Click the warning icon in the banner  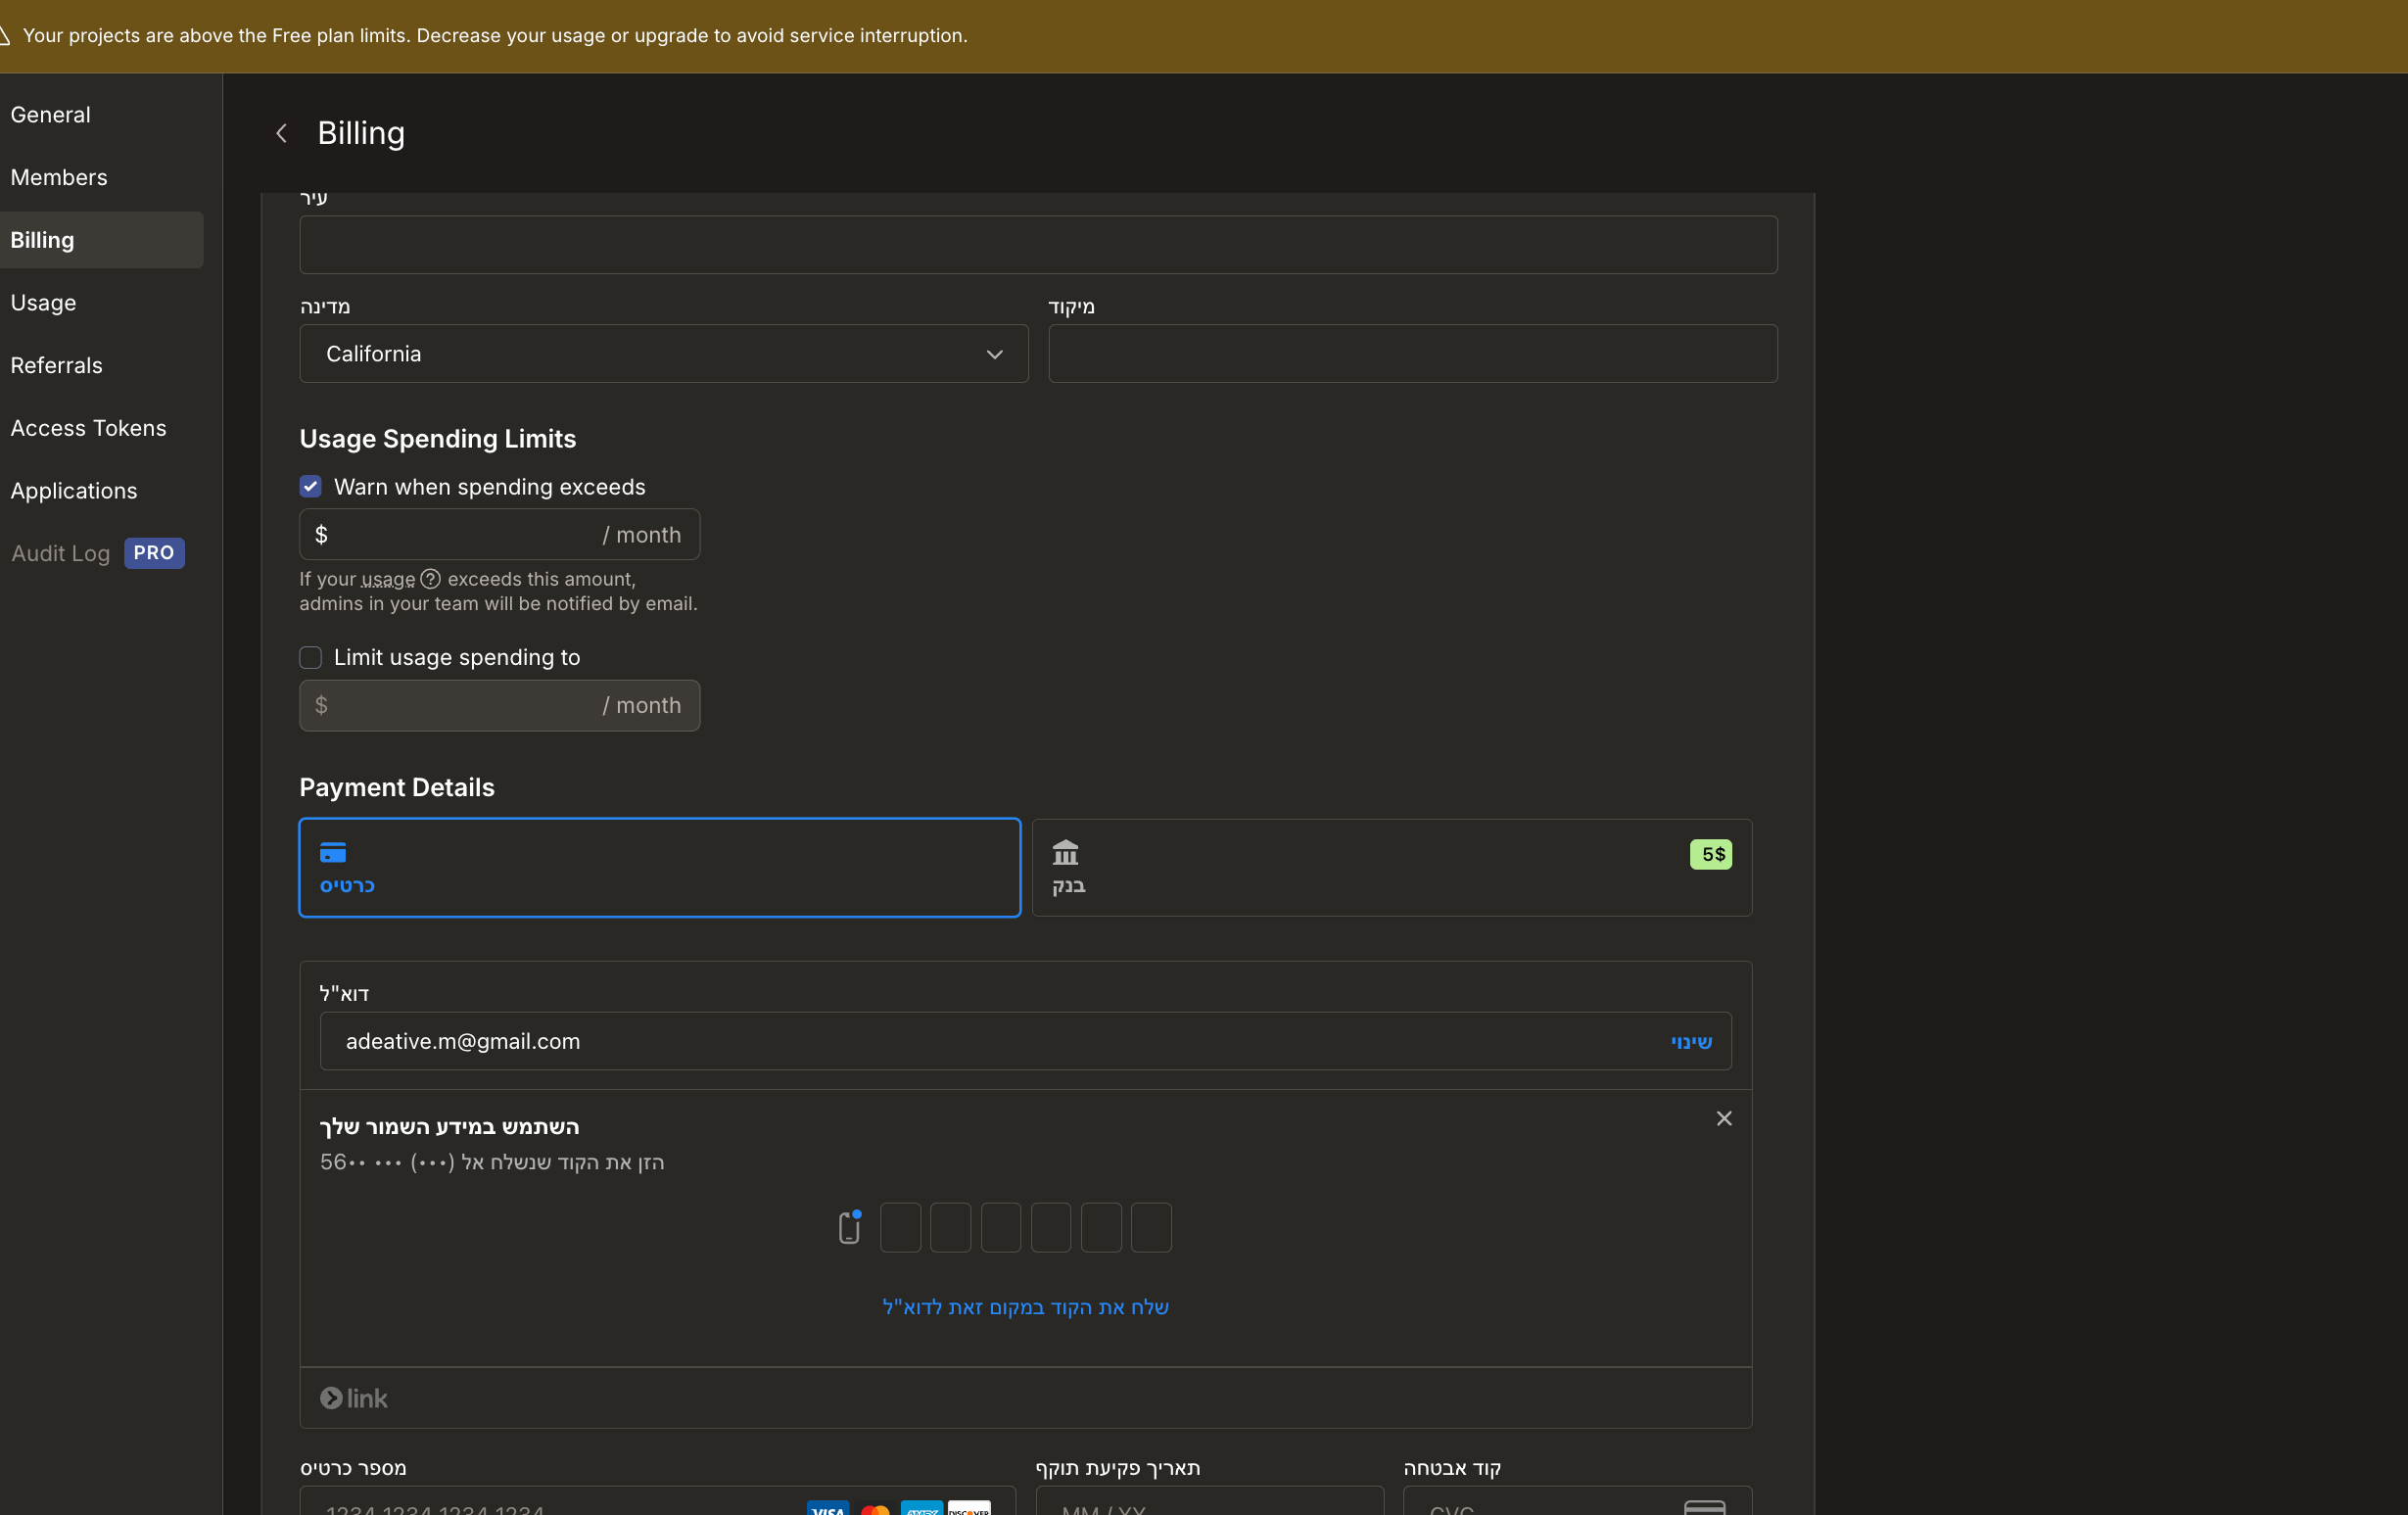pos(4,36)
